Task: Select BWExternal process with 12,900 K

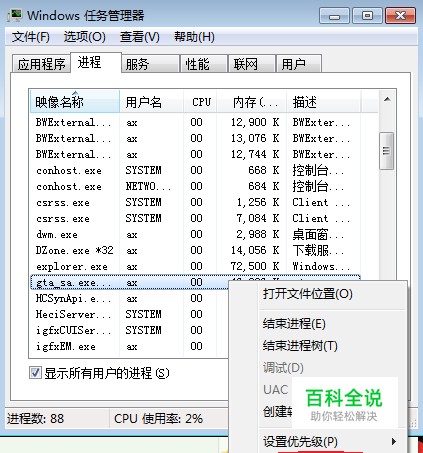Action: 195,122
